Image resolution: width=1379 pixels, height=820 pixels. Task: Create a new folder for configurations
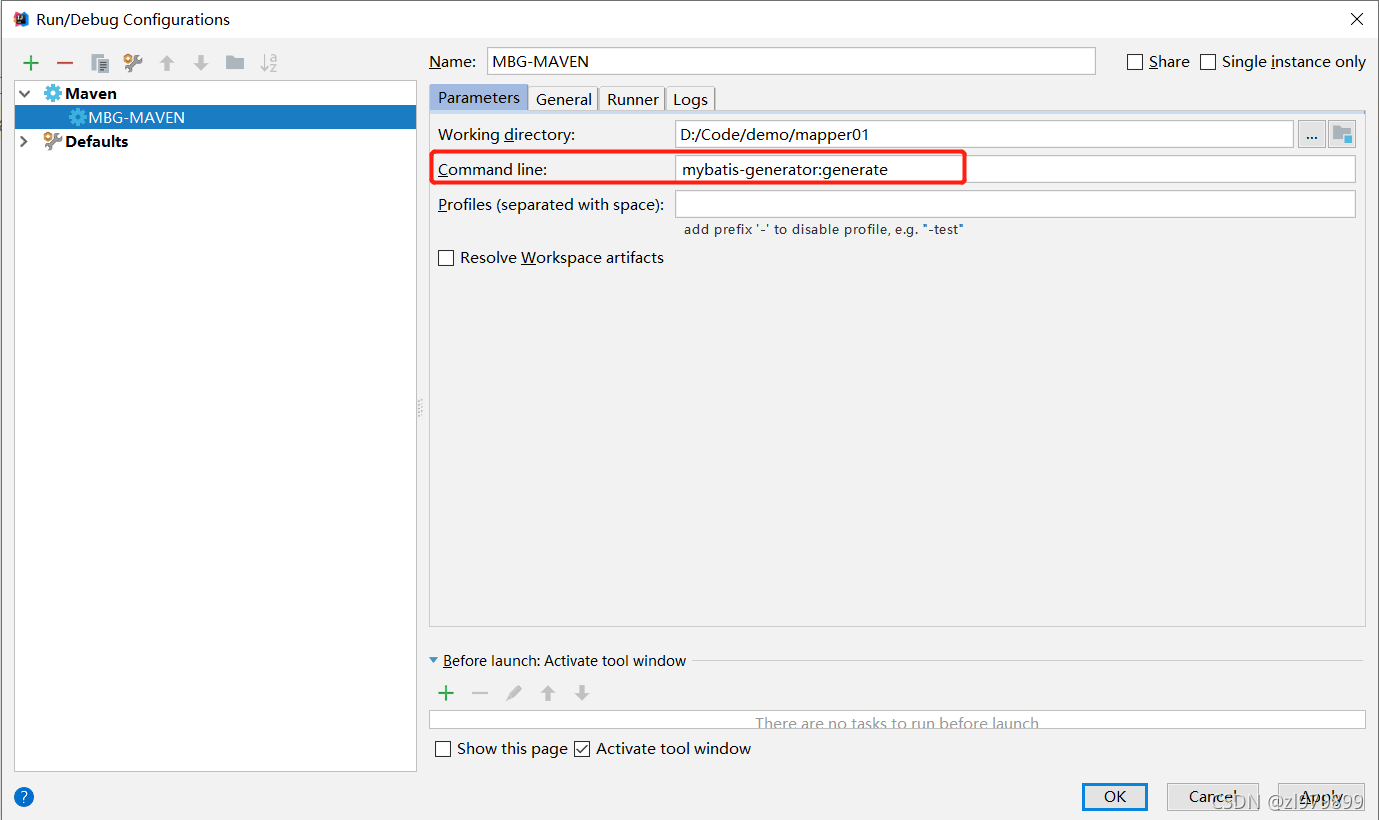pyautogui.click(x=234, y=62)
